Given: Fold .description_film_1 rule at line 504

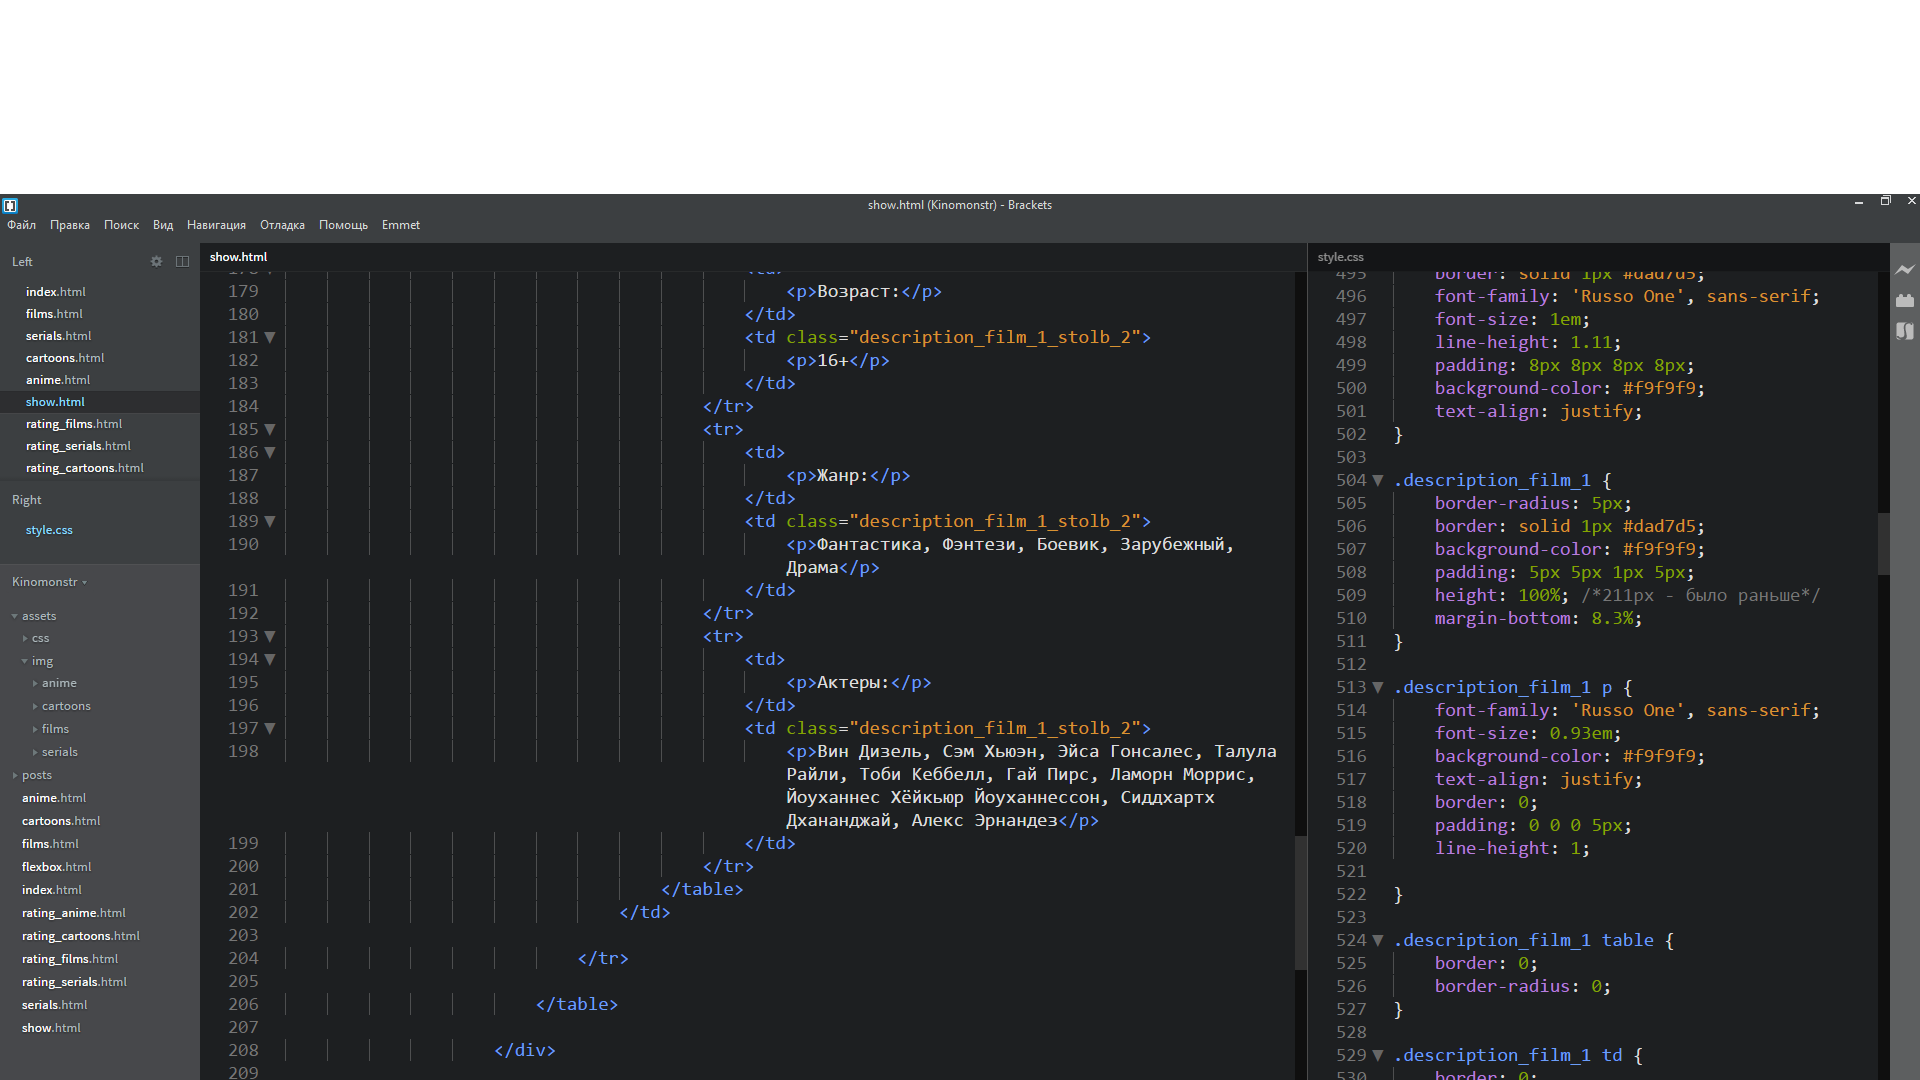Looking at the screenshot, I should 1378,480.
